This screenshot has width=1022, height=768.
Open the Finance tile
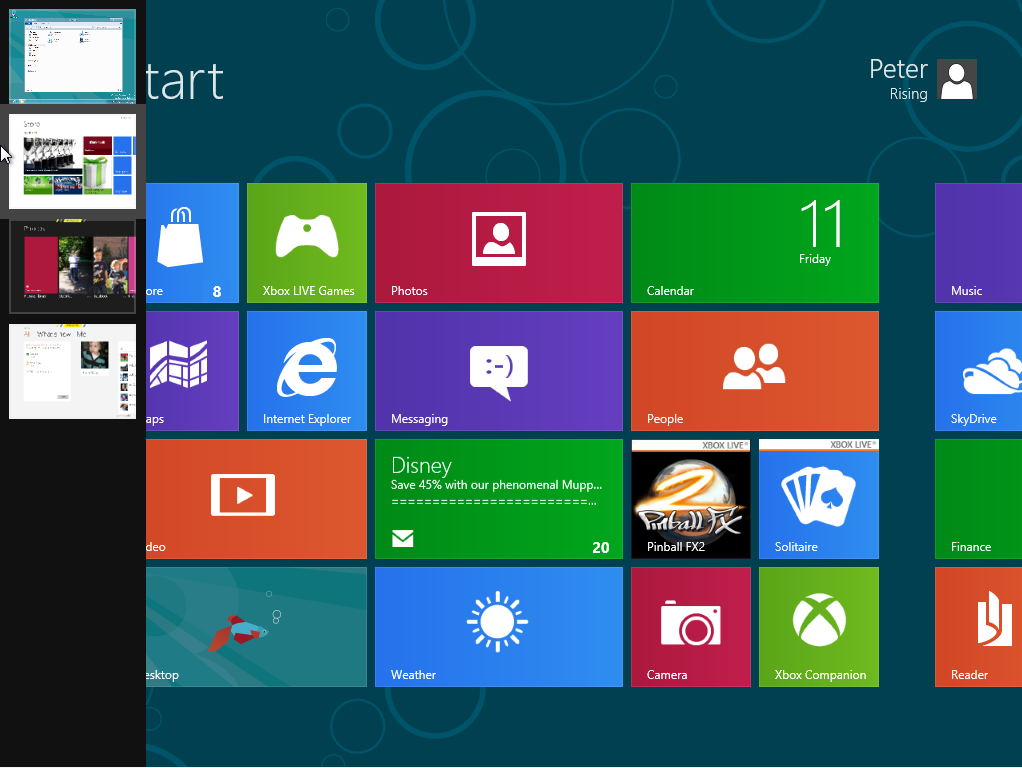point(978,499)
